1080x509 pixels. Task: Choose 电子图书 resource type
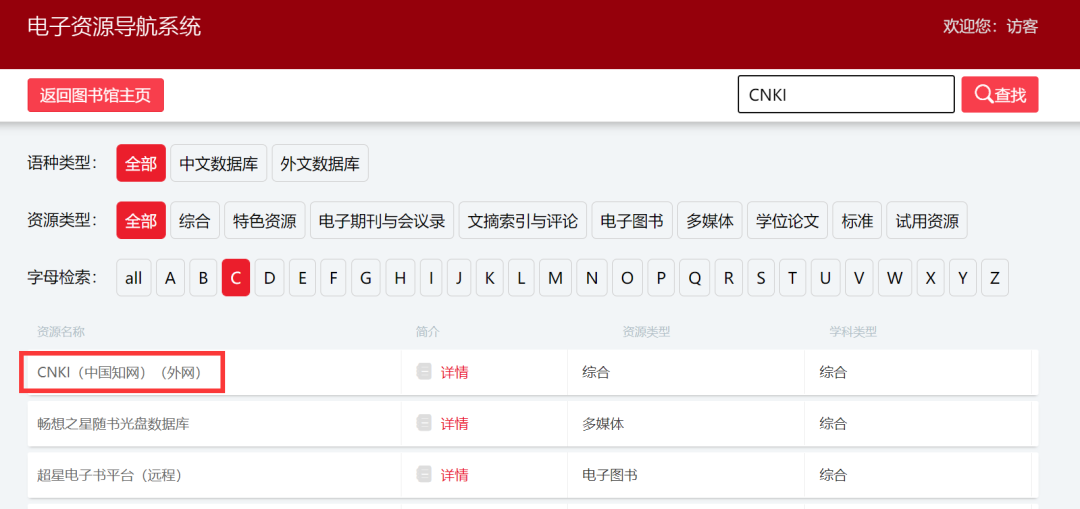[x=632, y=221]
